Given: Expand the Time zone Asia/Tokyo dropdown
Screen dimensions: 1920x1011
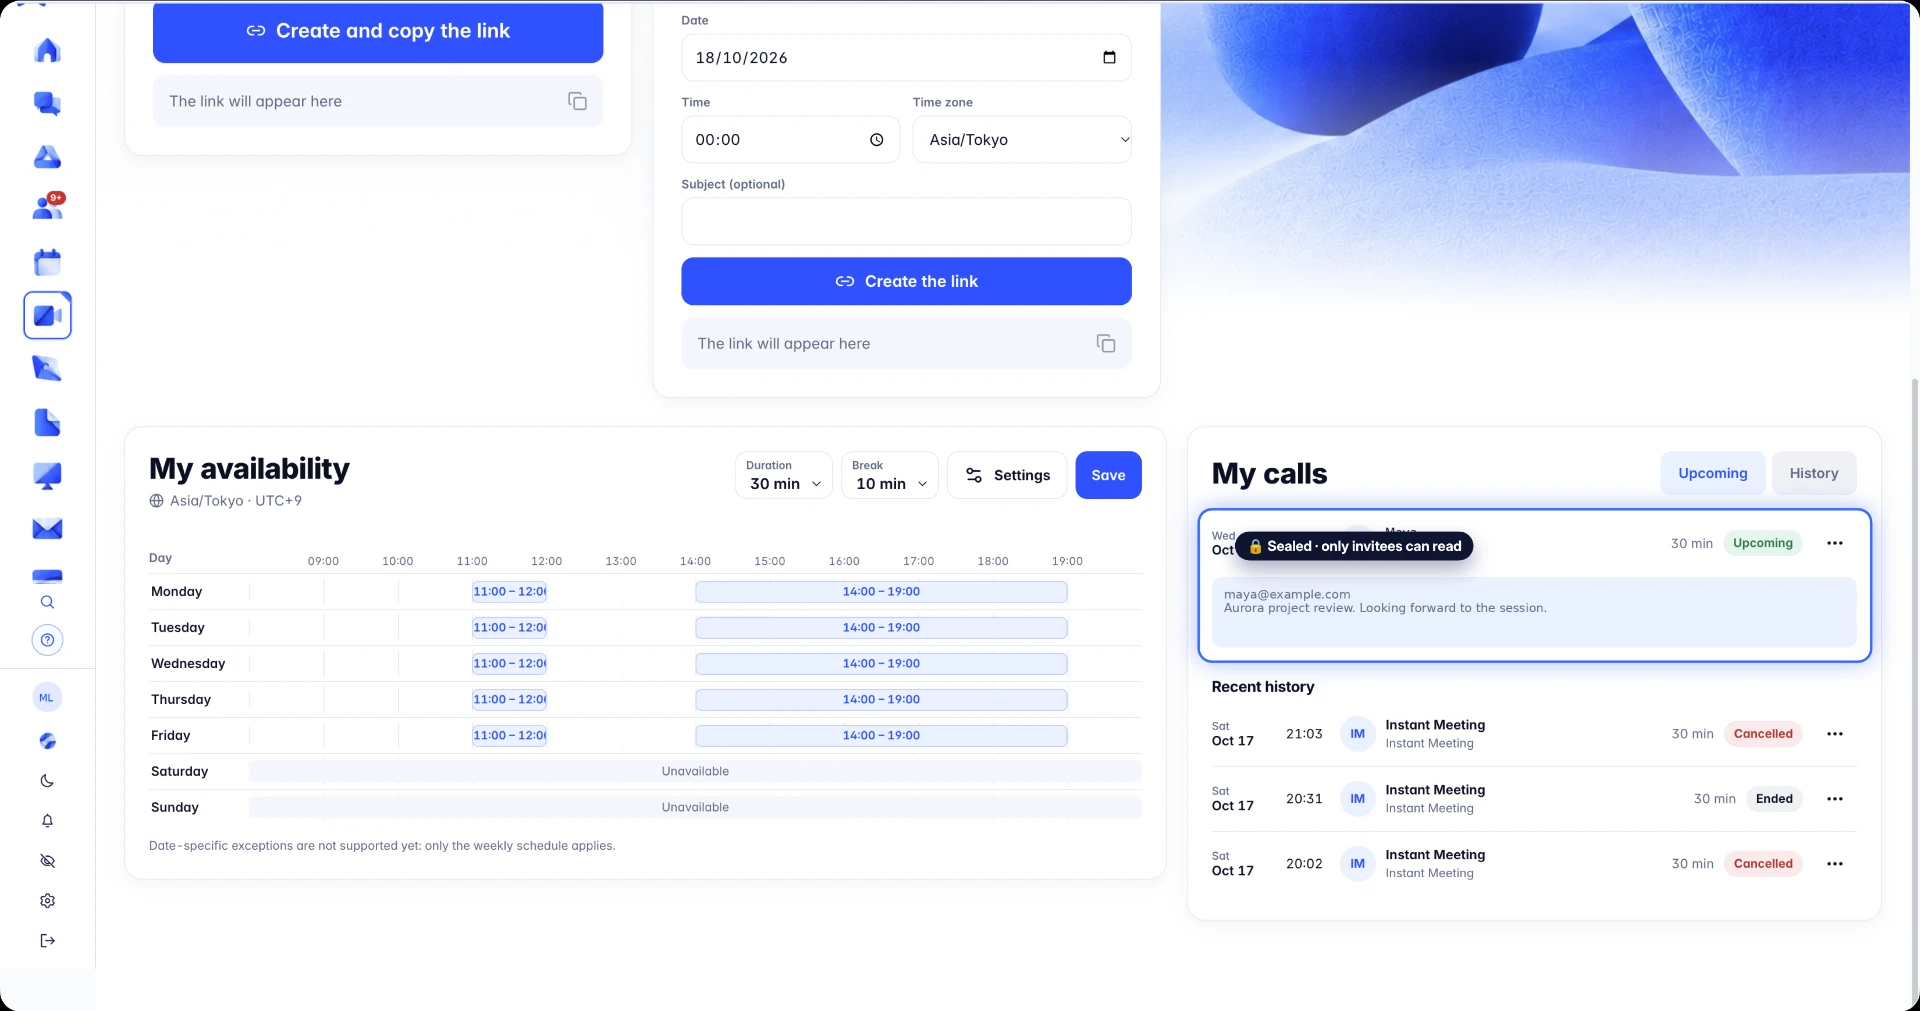Looking at the screenshot, I should [1022, 140].
